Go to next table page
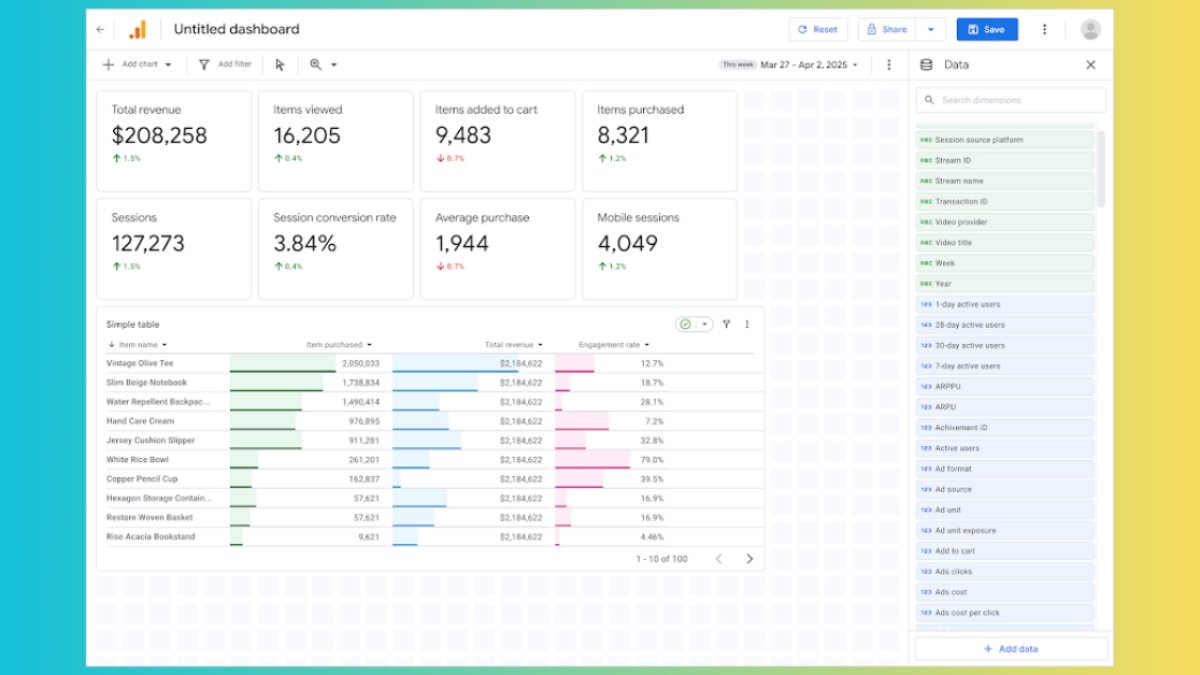The image size is (1200, 675). (750, 559)
